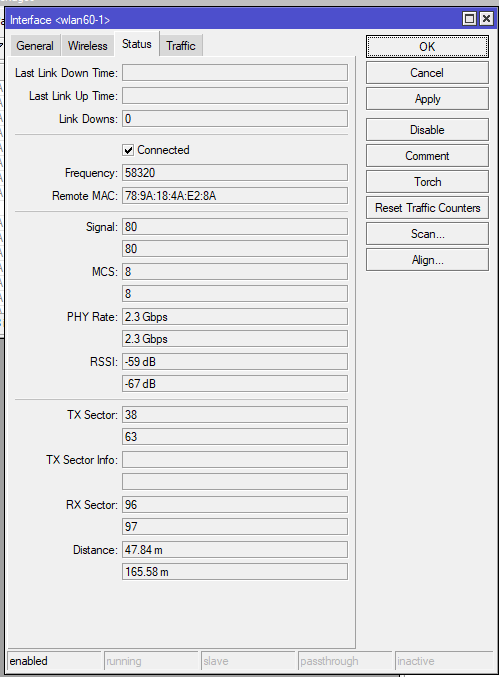Click the Distance field showing 47.84 m
Image resolution: width=499 pixels, height=677 pixels.
(x=235, y=550)
